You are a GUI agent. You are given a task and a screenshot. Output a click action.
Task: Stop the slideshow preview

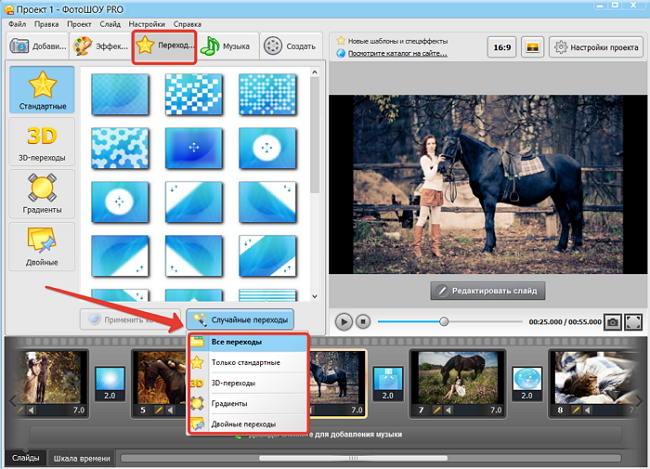[x=363, y=321]
